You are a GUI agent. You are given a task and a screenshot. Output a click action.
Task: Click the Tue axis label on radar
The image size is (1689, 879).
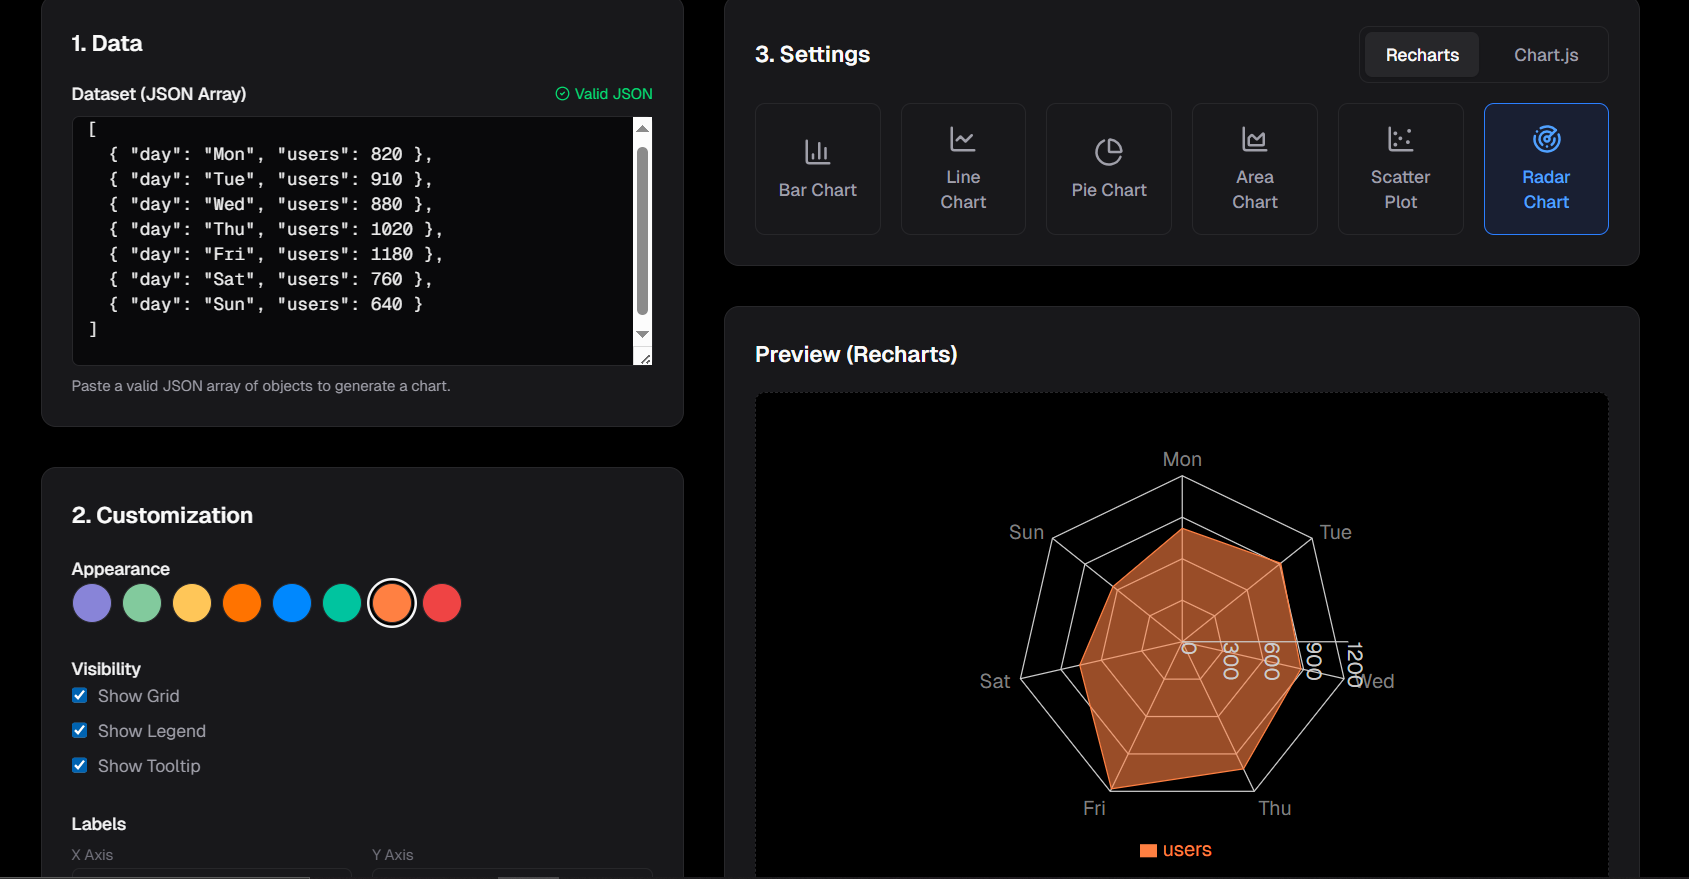pos(1335,532)
